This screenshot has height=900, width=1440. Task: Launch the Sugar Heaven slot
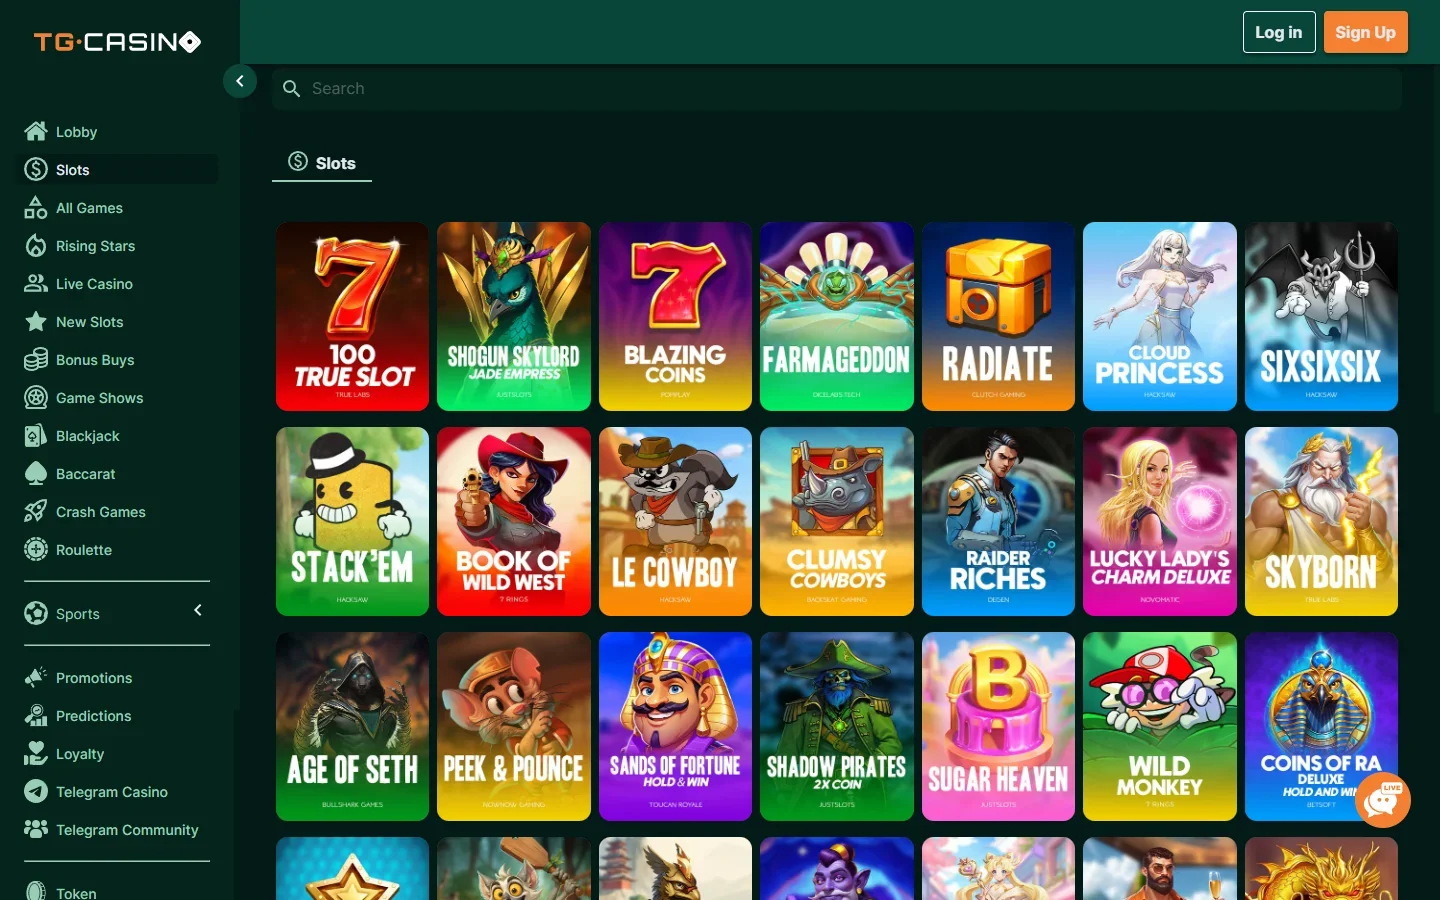click(998, 726)
